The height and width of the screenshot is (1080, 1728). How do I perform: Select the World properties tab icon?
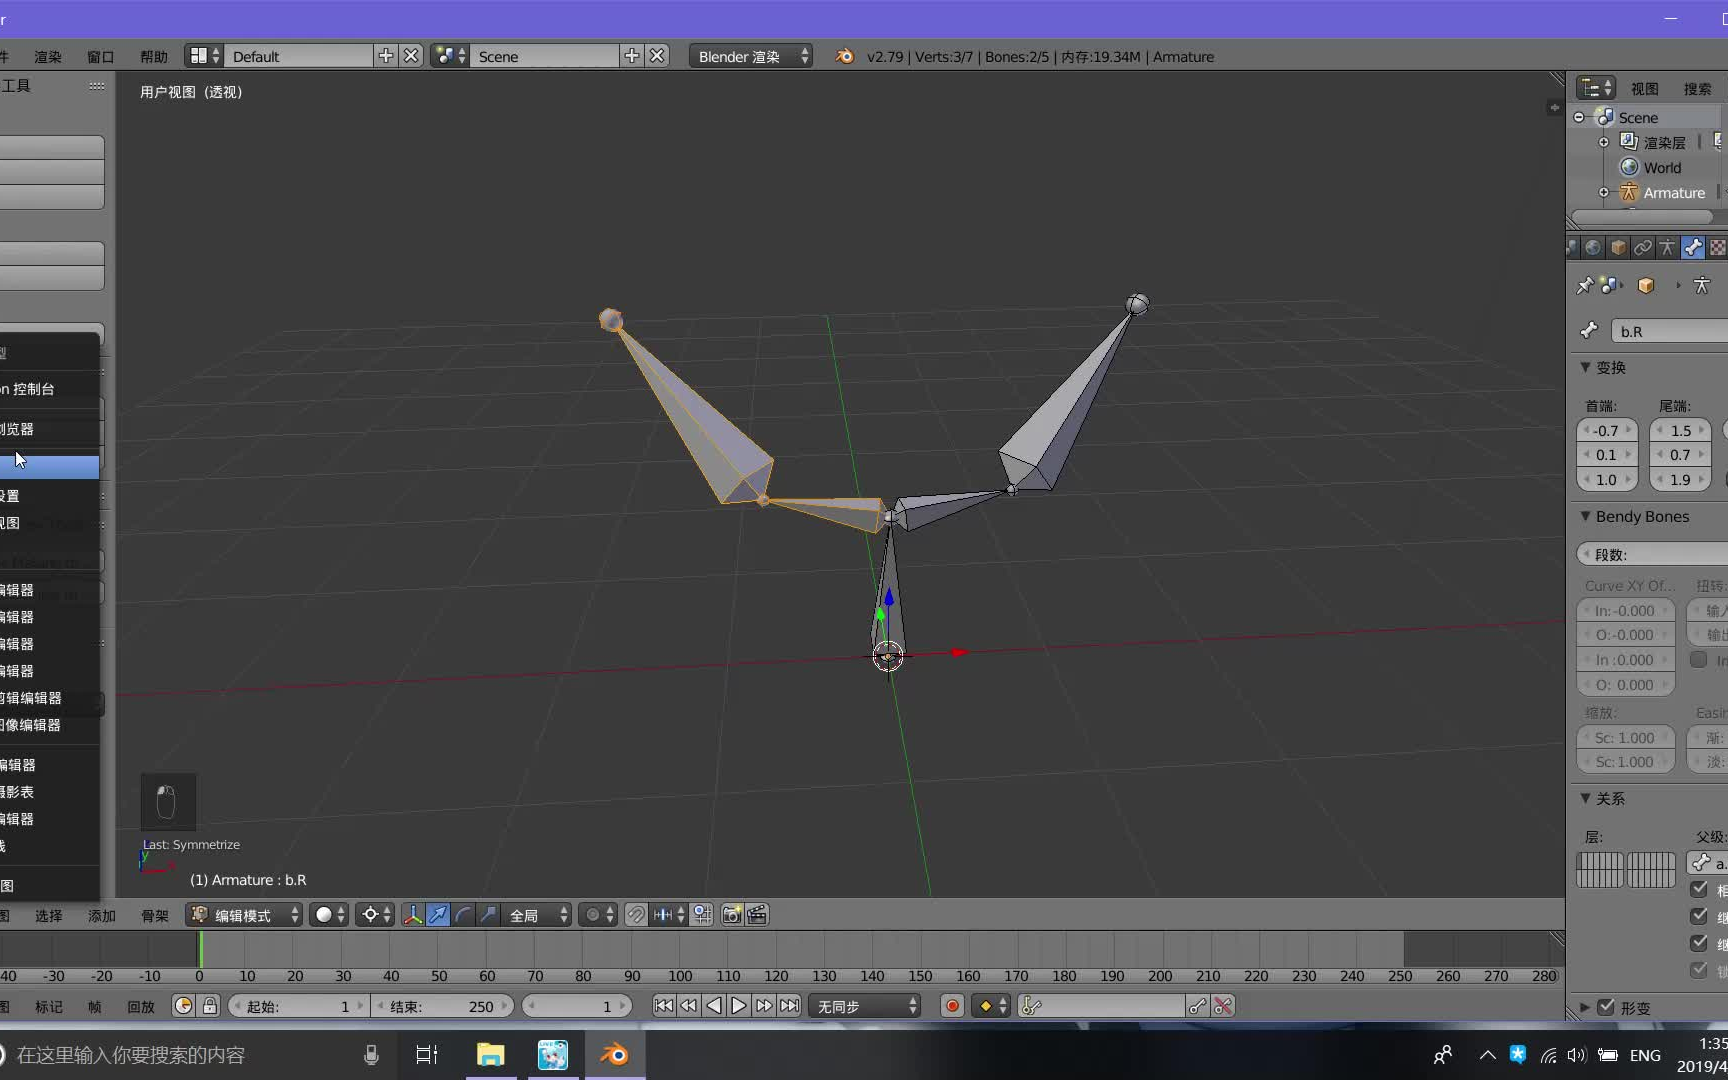click(x=1593, y=247)
